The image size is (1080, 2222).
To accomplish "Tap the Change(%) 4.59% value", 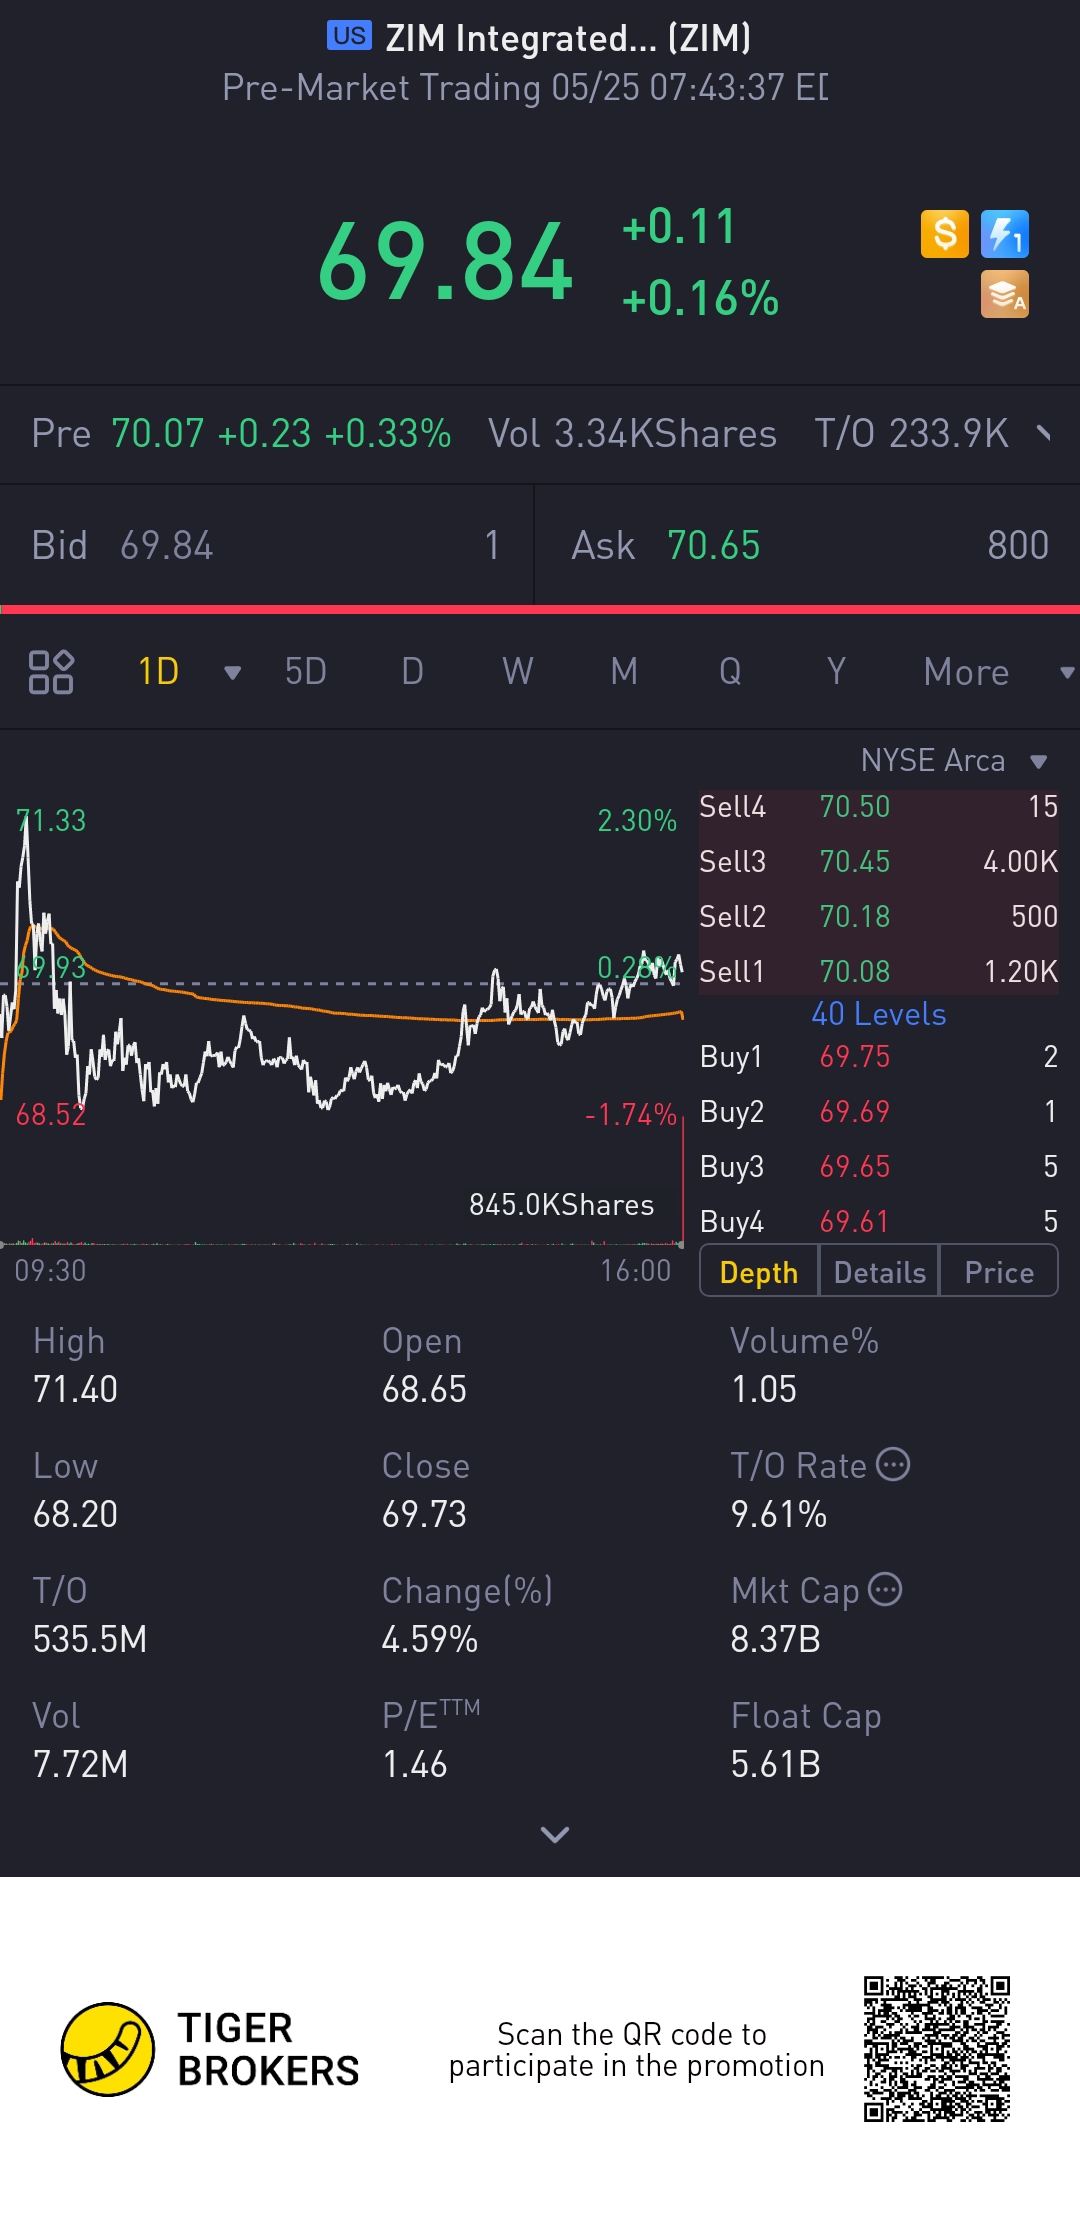I will tap(430, 1639).
